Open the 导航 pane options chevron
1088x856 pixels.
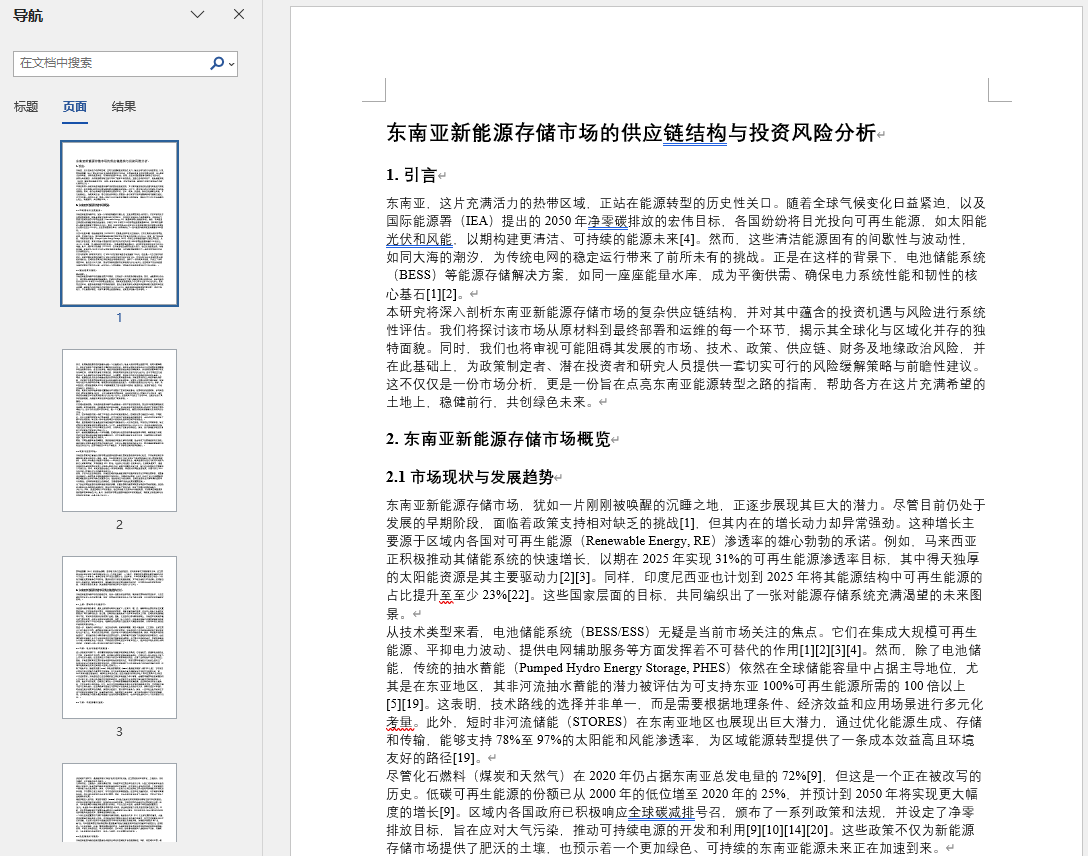(198, 14)
